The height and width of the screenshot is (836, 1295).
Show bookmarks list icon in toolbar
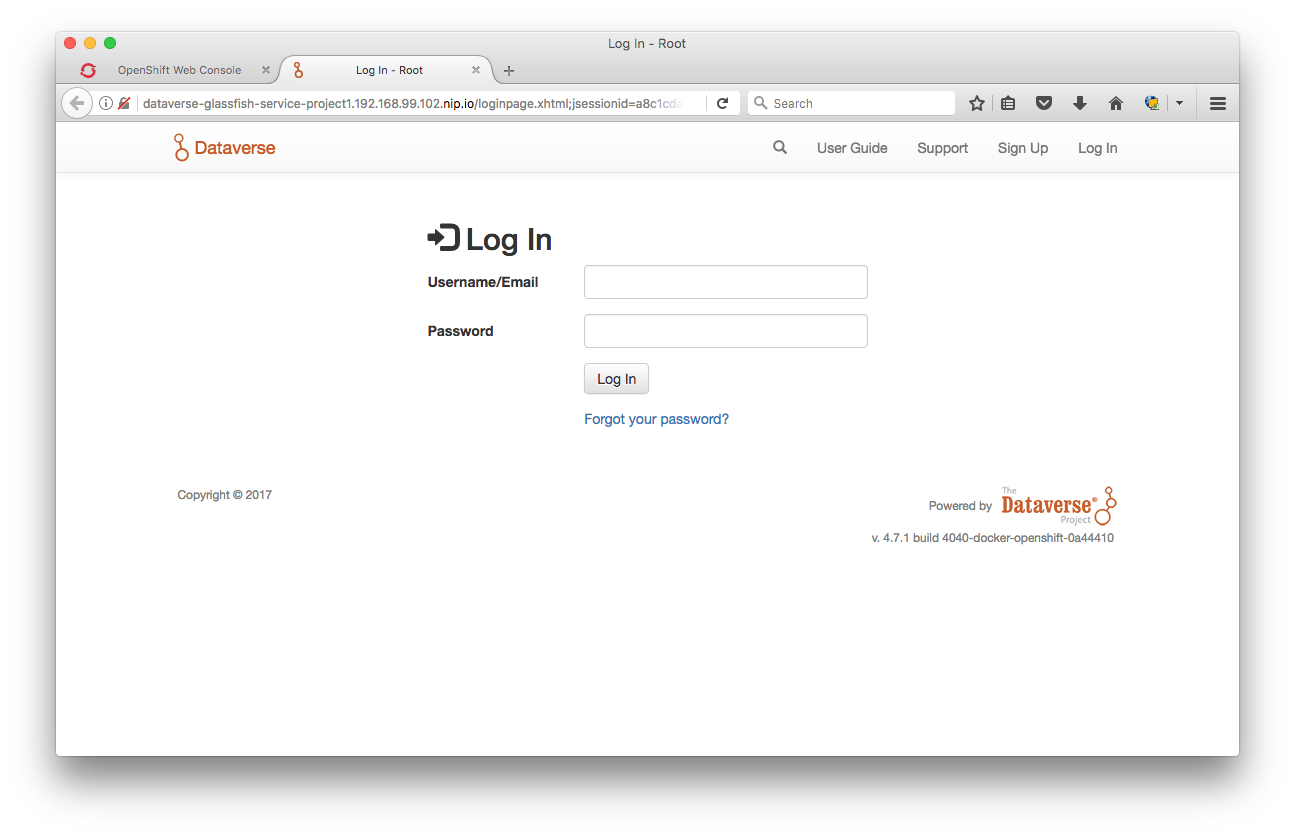1008,103
